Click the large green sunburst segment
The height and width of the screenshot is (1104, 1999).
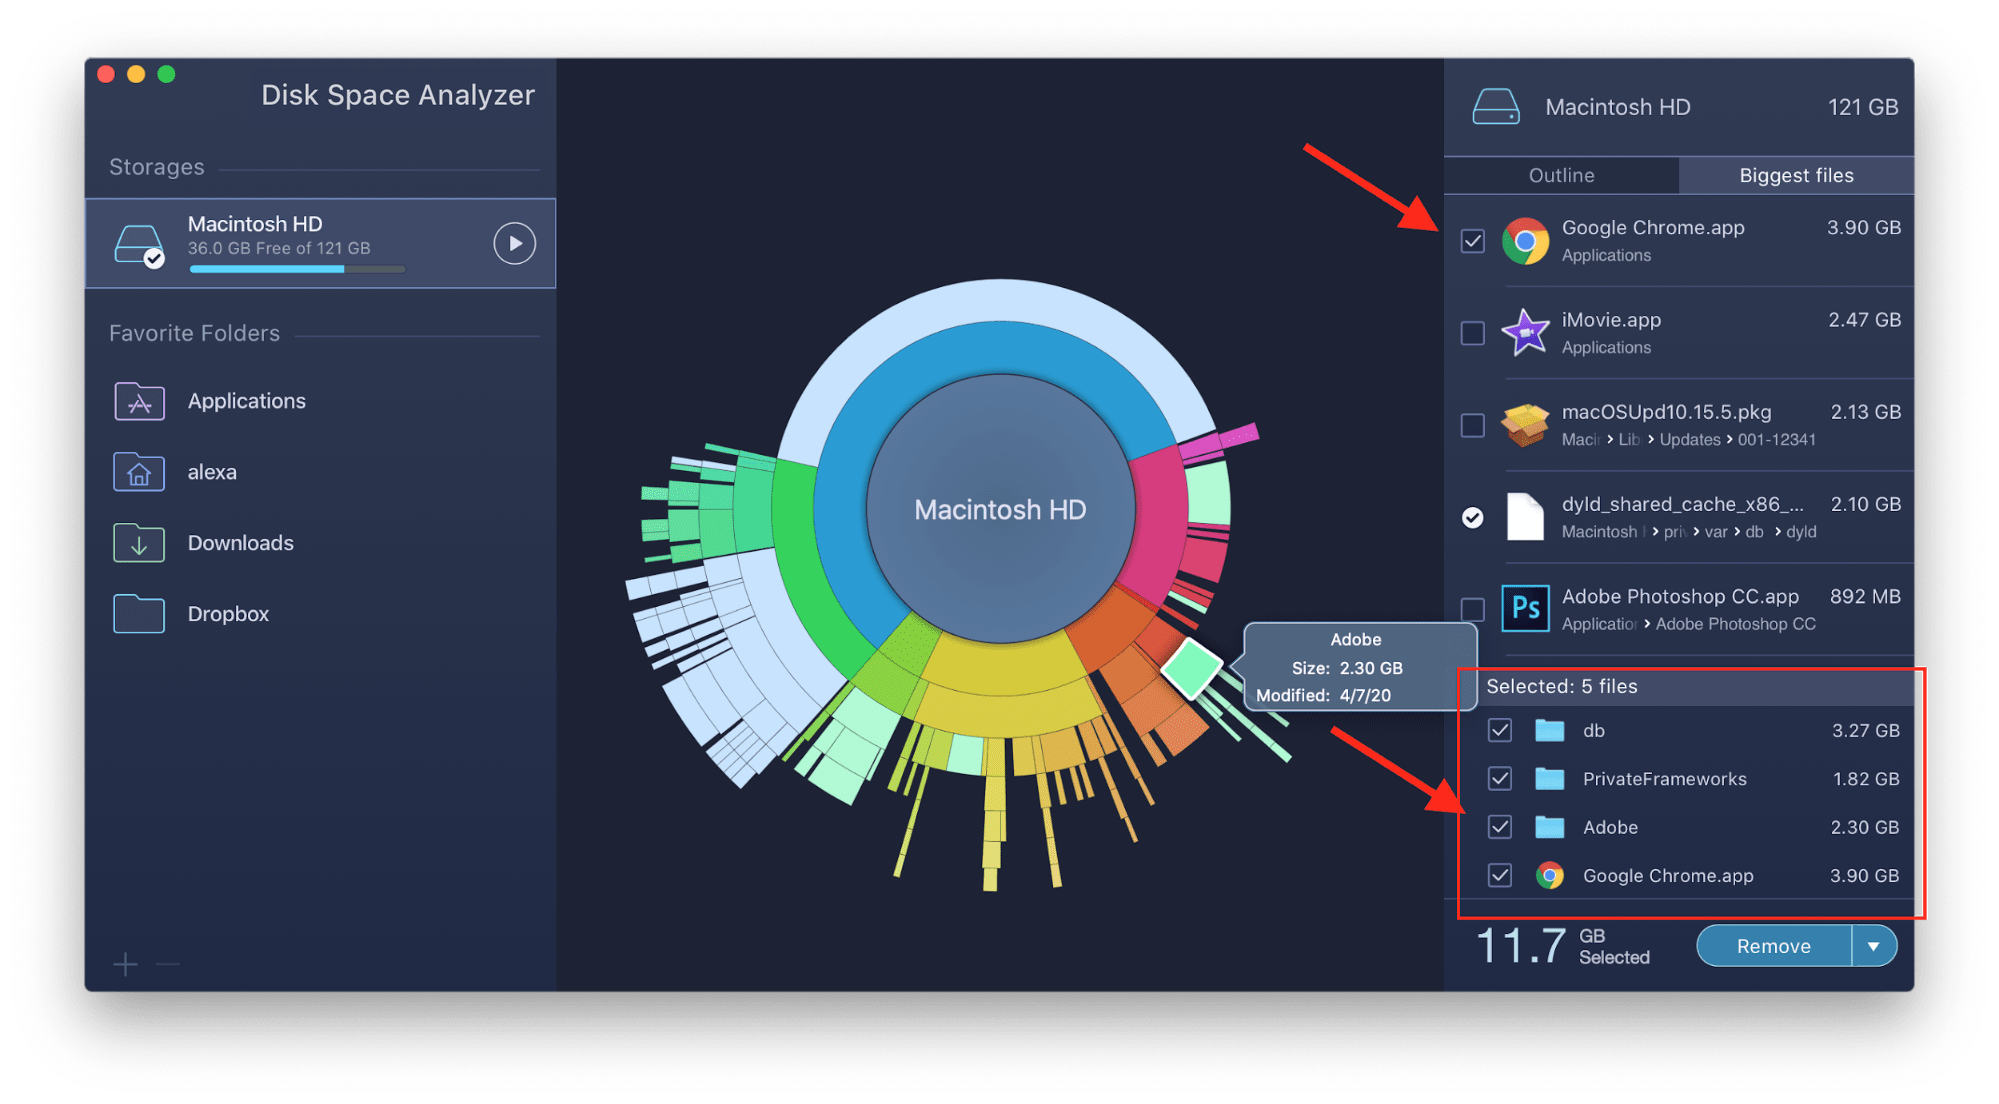(x=812, y=580)
